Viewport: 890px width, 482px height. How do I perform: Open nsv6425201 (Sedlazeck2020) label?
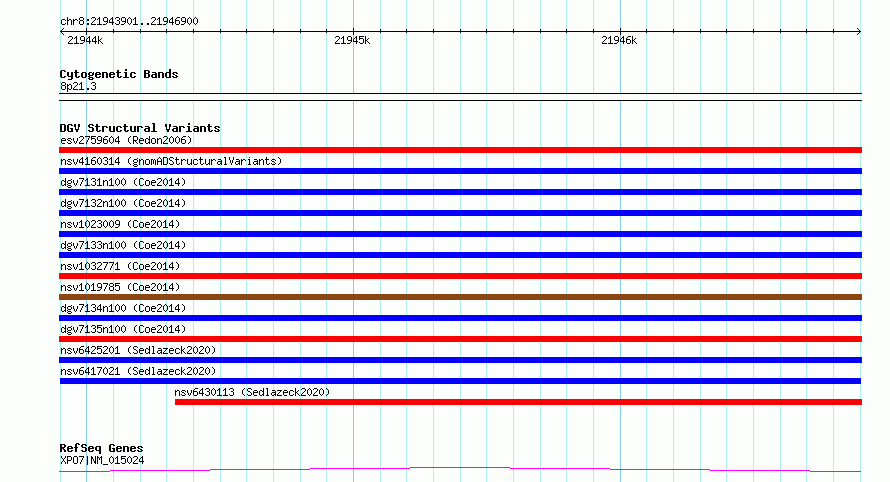(x=138, y=350)
